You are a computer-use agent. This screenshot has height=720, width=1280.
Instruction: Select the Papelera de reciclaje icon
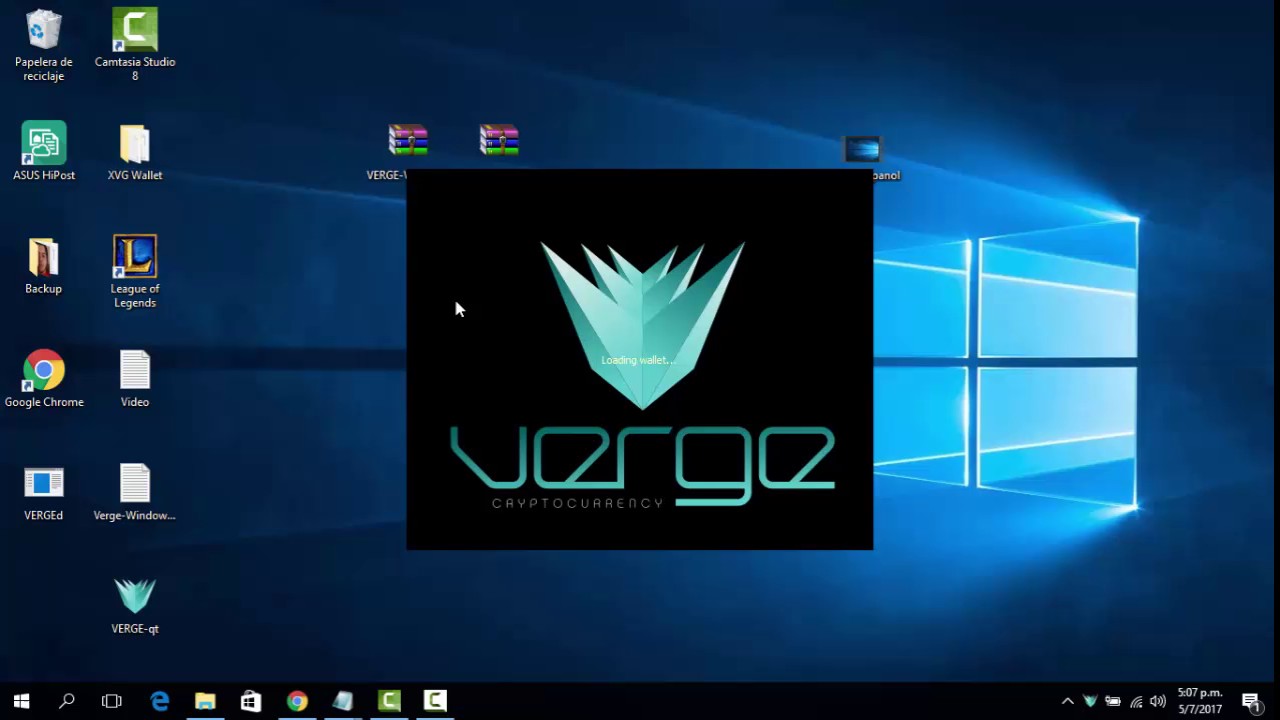44,44
